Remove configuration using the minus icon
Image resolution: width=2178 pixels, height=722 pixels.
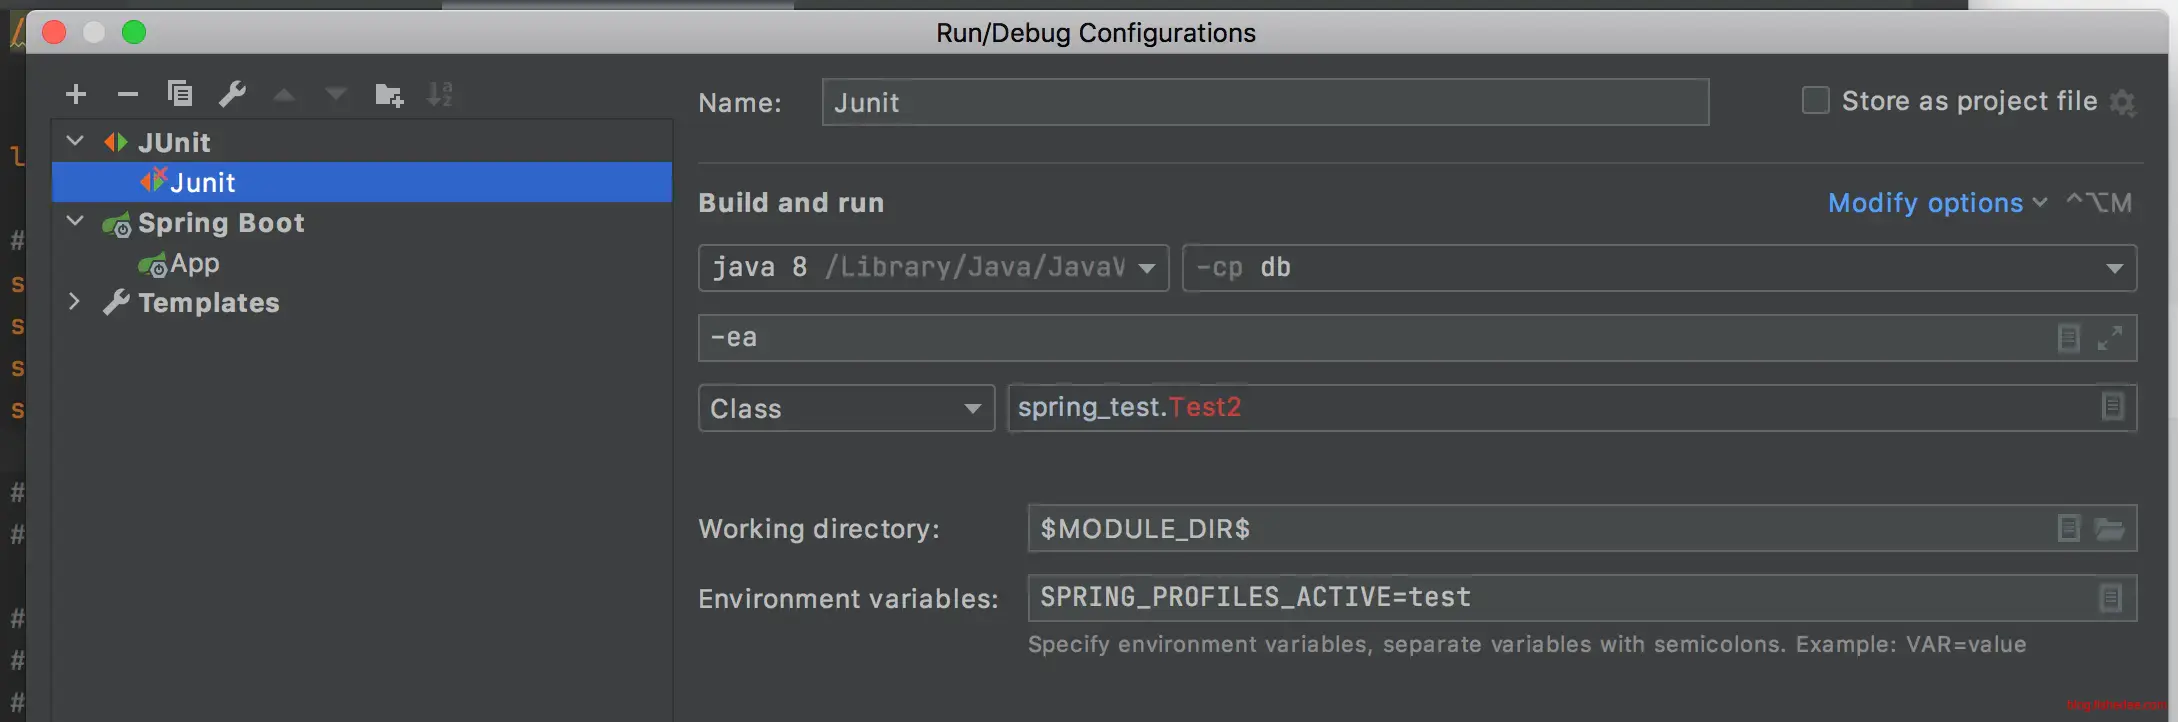(x=127, y=95)
